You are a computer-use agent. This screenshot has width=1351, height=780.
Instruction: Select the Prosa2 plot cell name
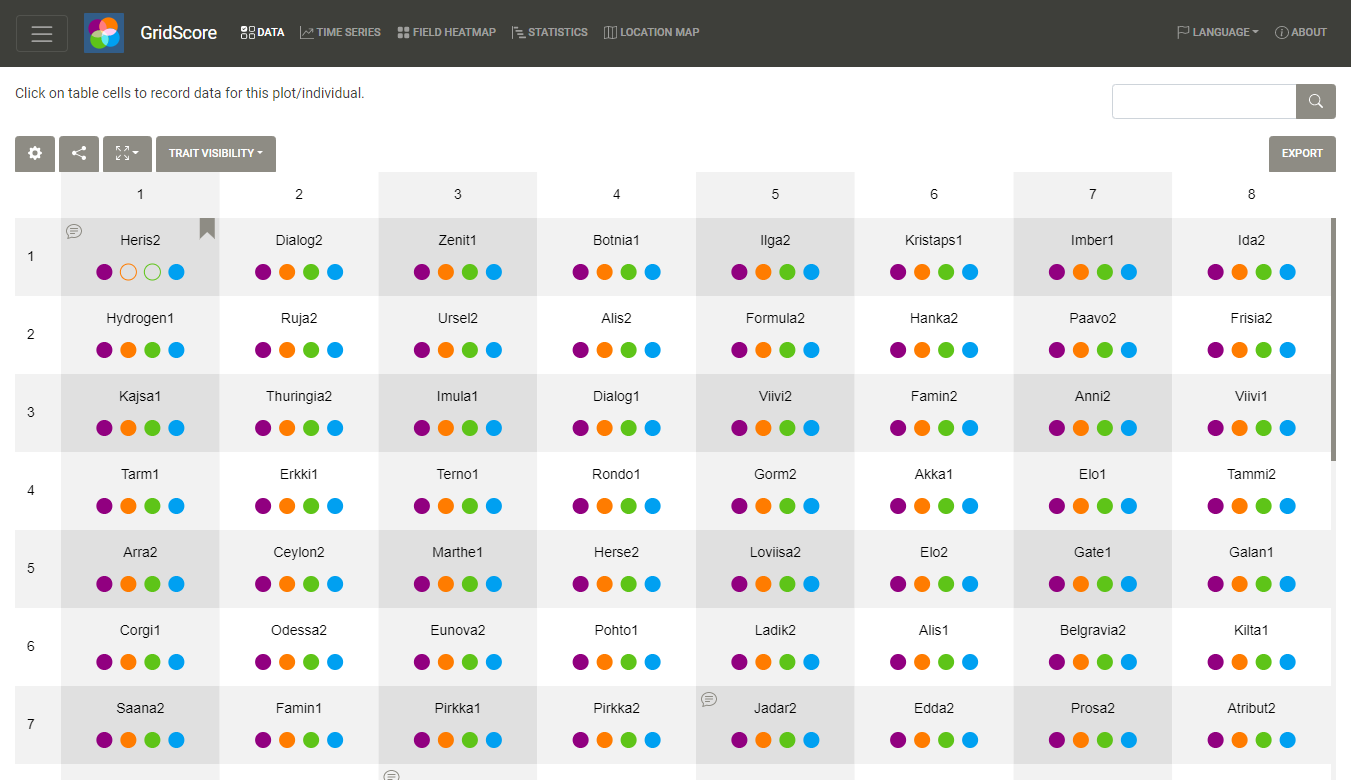1093,708
